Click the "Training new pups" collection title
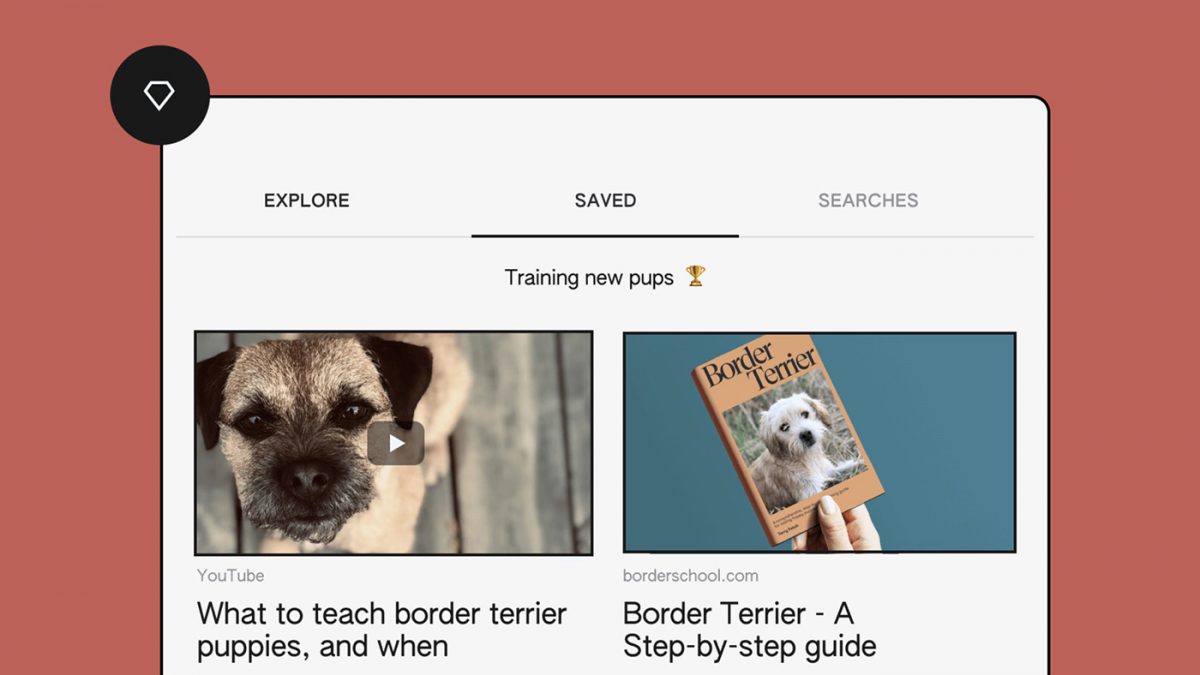The width and height of the screenshot is (1200, 675). pos(589,277)
